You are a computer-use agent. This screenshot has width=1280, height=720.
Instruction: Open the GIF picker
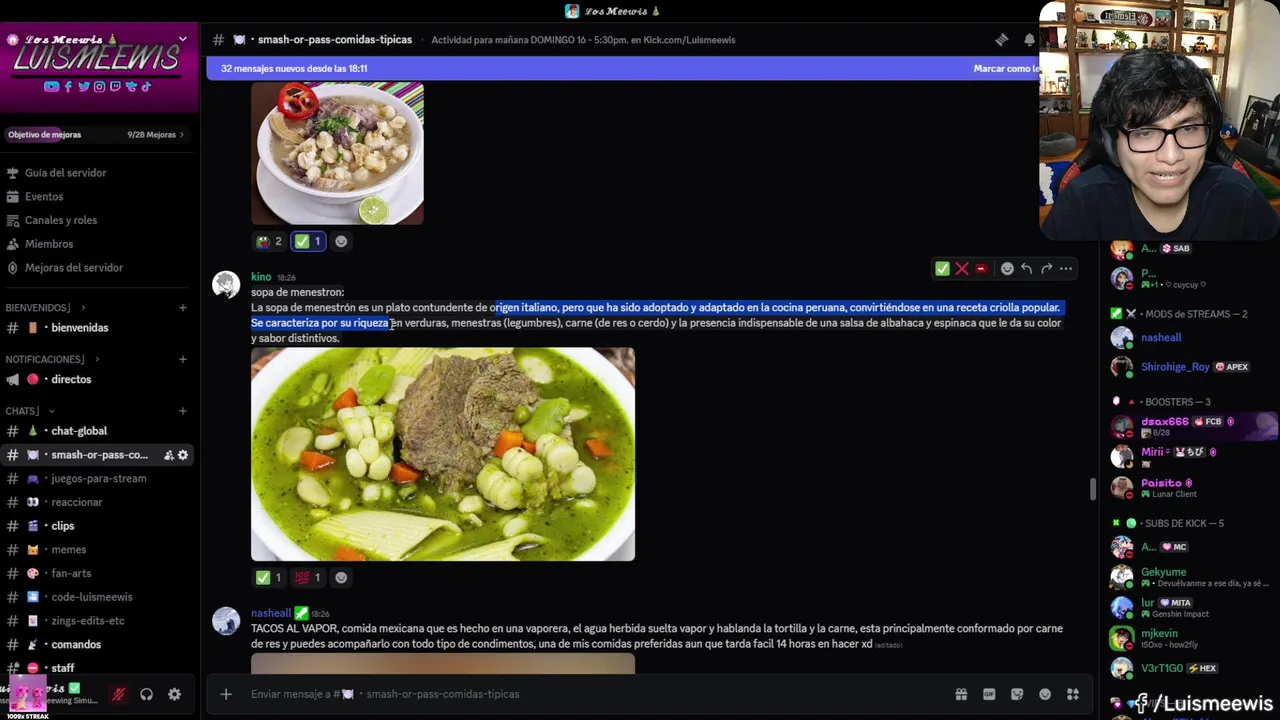tap(989, 694)
